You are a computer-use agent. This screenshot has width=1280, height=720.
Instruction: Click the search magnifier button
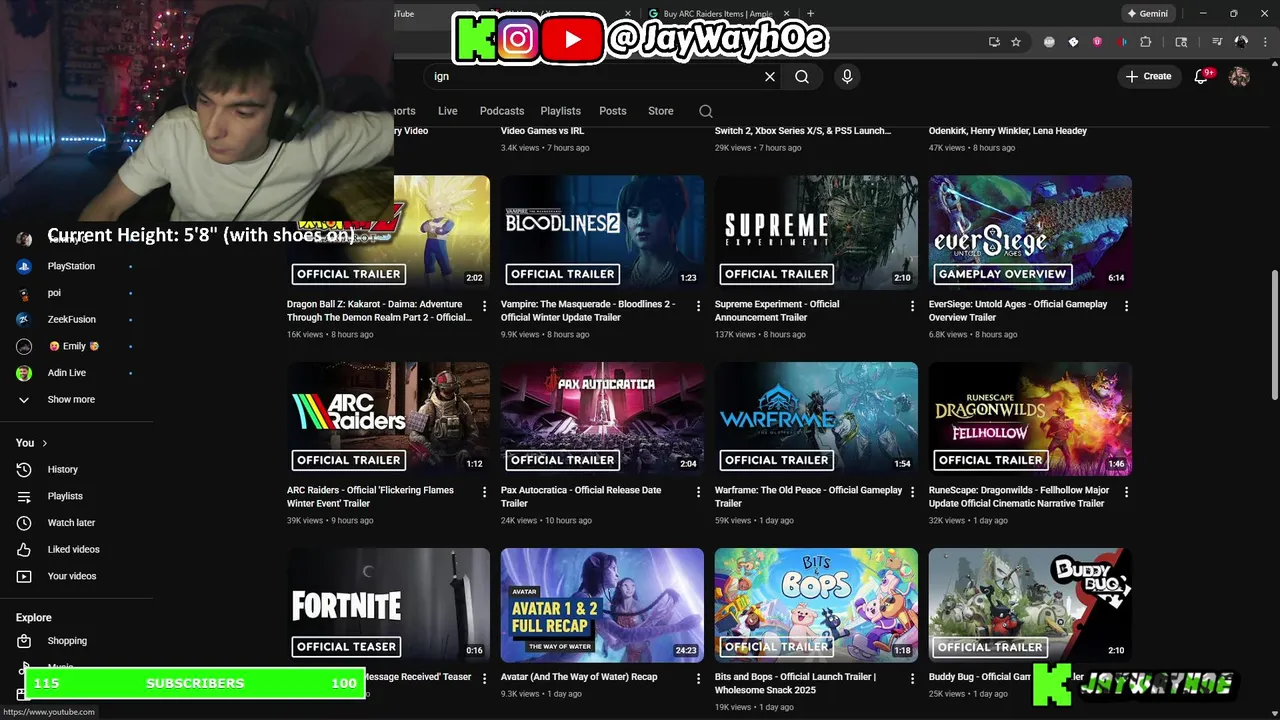802,76
